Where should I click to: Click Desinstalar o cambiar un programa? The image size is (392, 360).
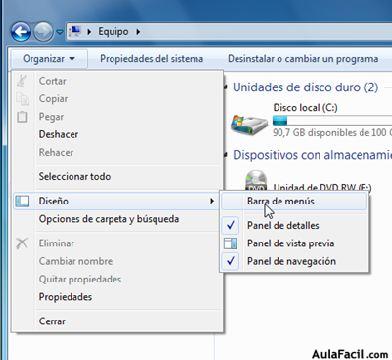(x=303, y=59)
